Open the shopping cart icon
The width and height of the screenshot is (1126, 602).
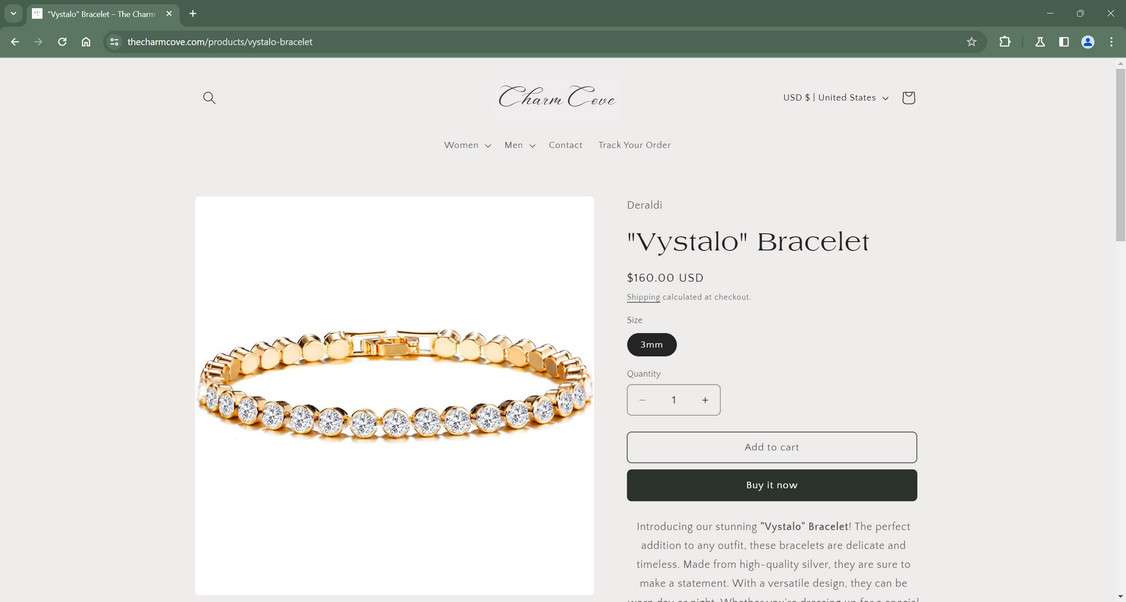pos(908,98)
